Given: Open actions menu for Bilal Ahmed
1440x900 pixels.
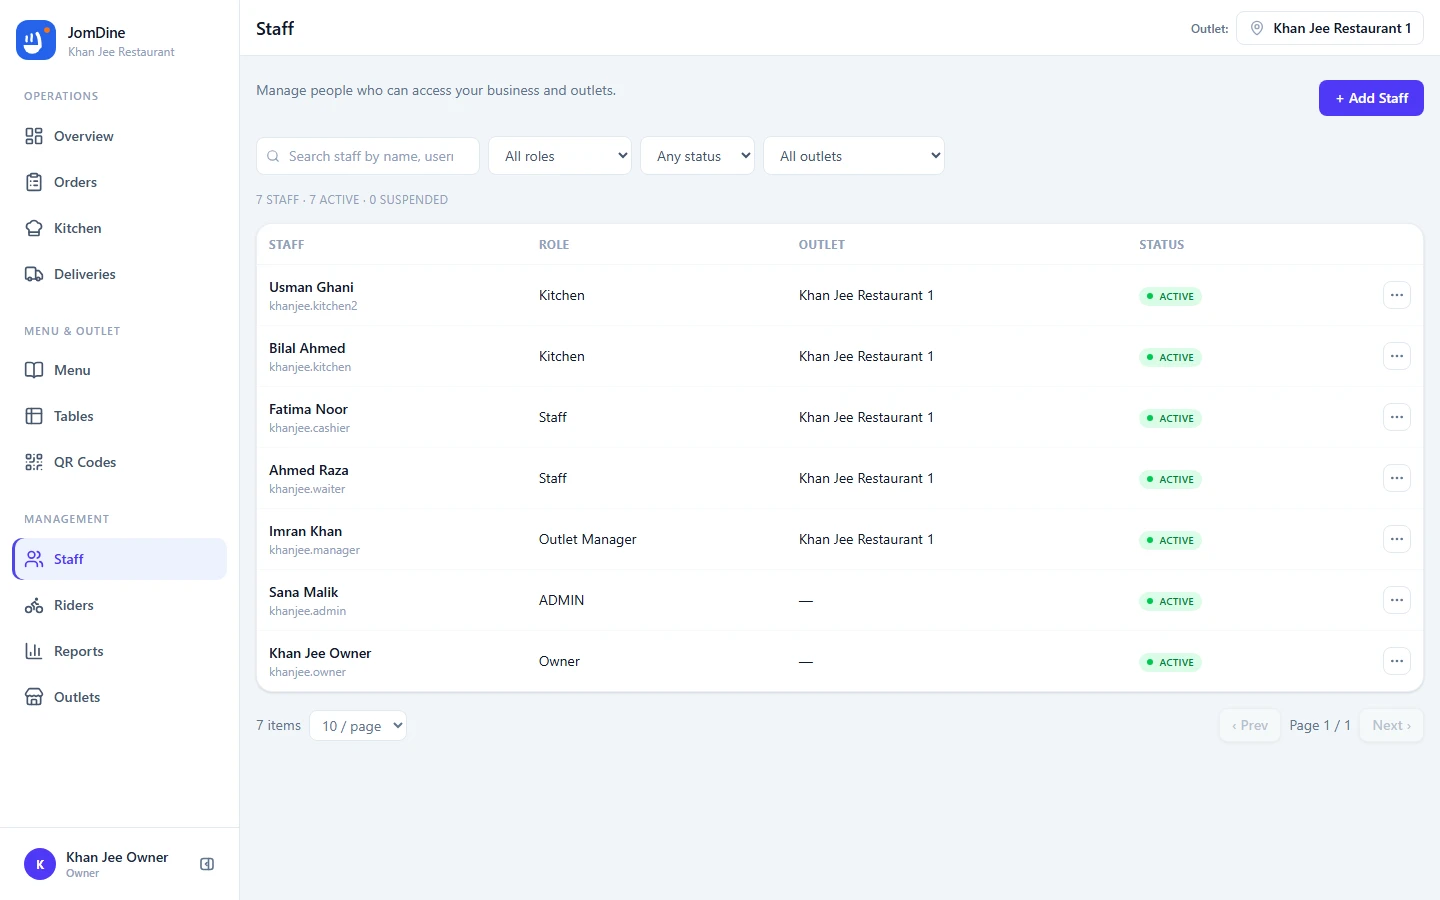Looking at the screenshot, I should [x=1397, y=356].
